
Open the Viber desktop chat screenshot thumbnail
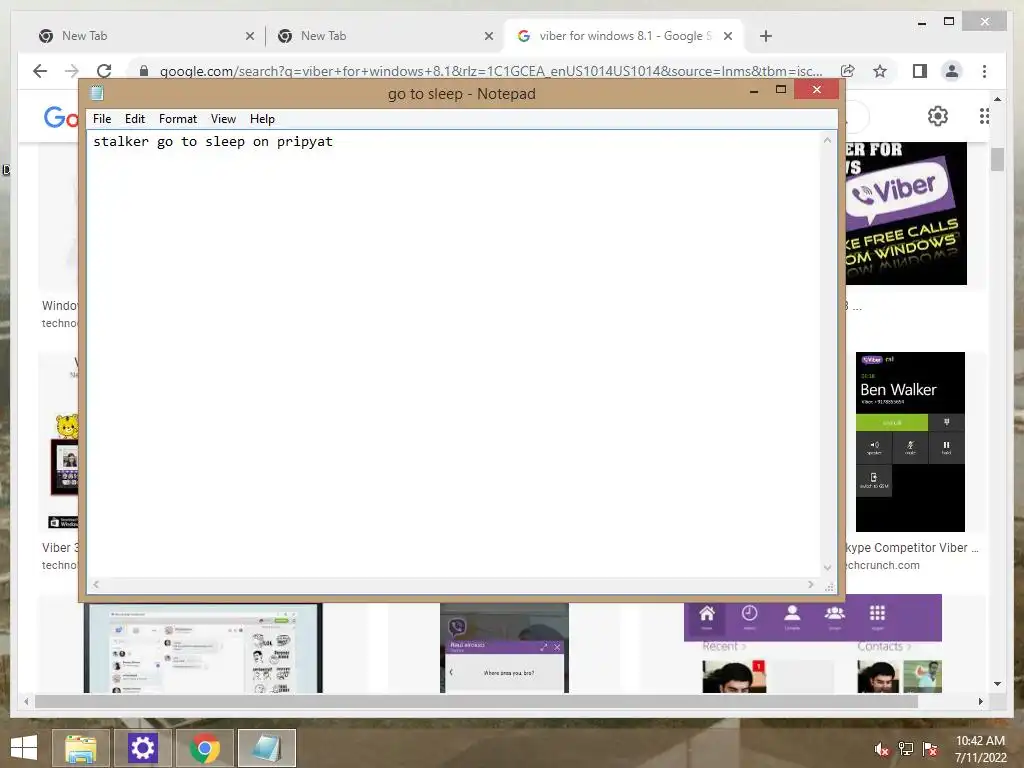tap(203, 648)
